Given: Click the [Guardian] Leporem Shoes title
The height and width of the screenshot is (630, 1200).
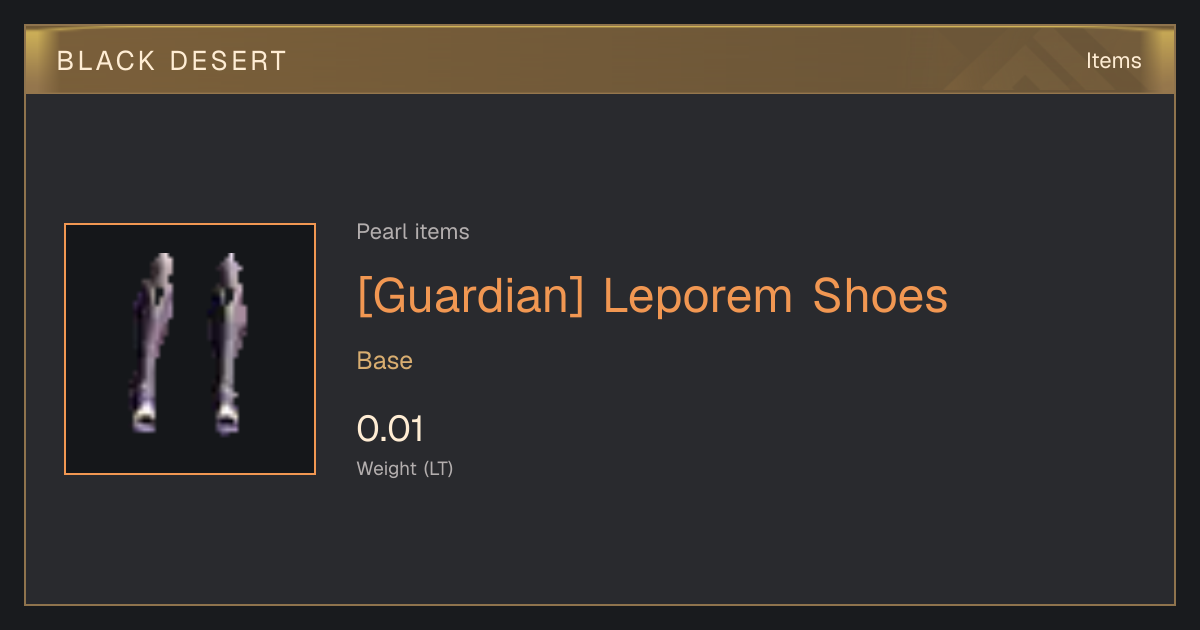Looking at the screenshot, I should 652,297.
